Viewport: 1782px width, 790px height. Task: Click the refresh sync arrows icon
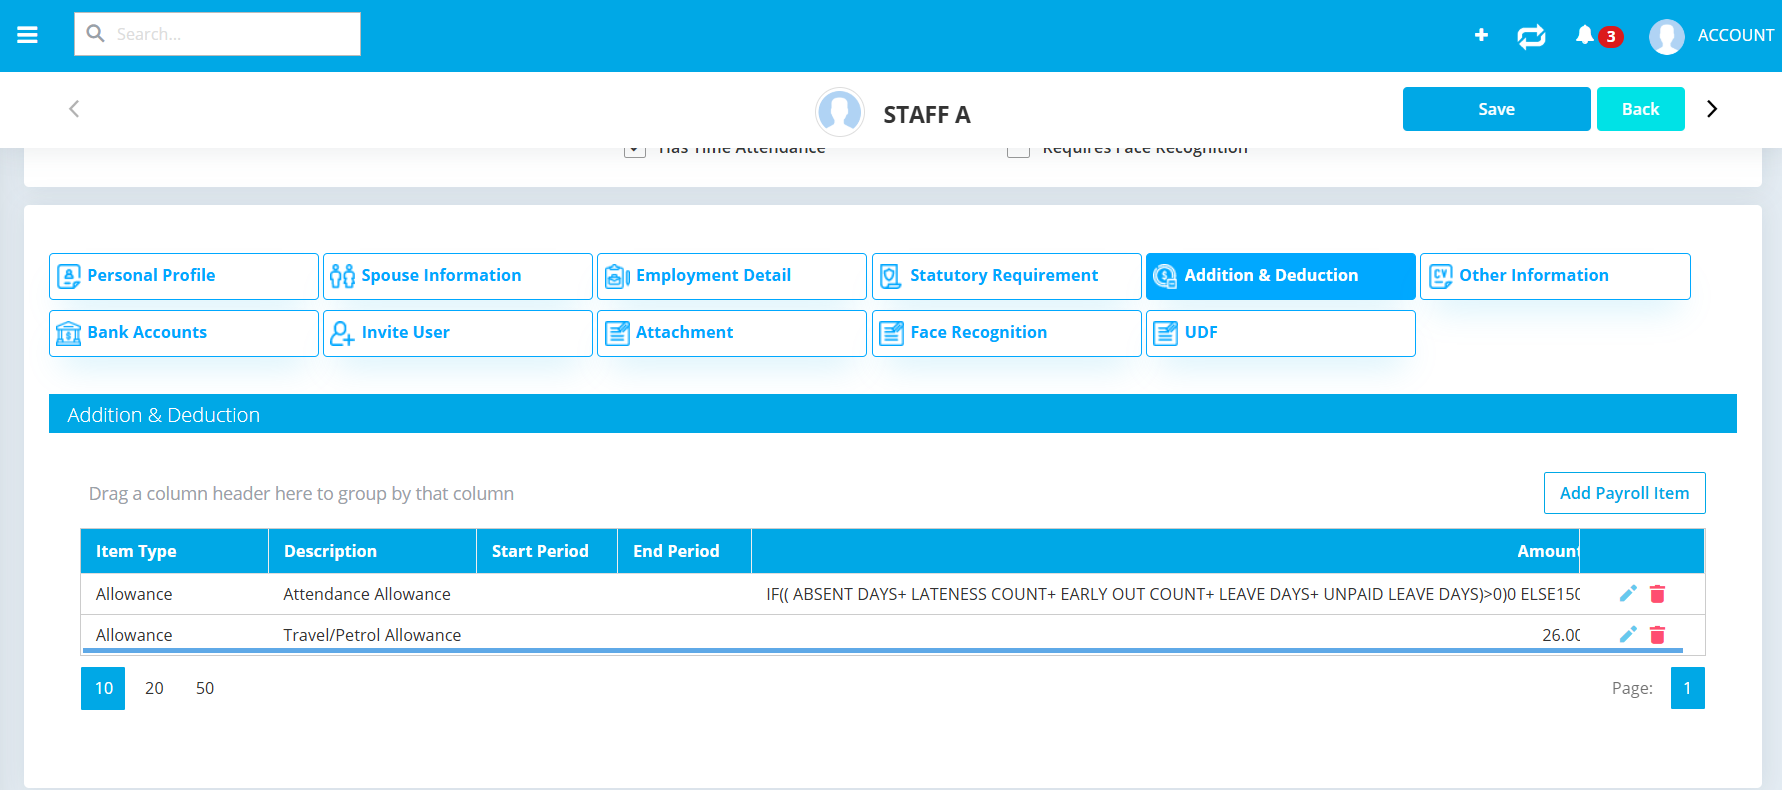tap(1531, 37)
